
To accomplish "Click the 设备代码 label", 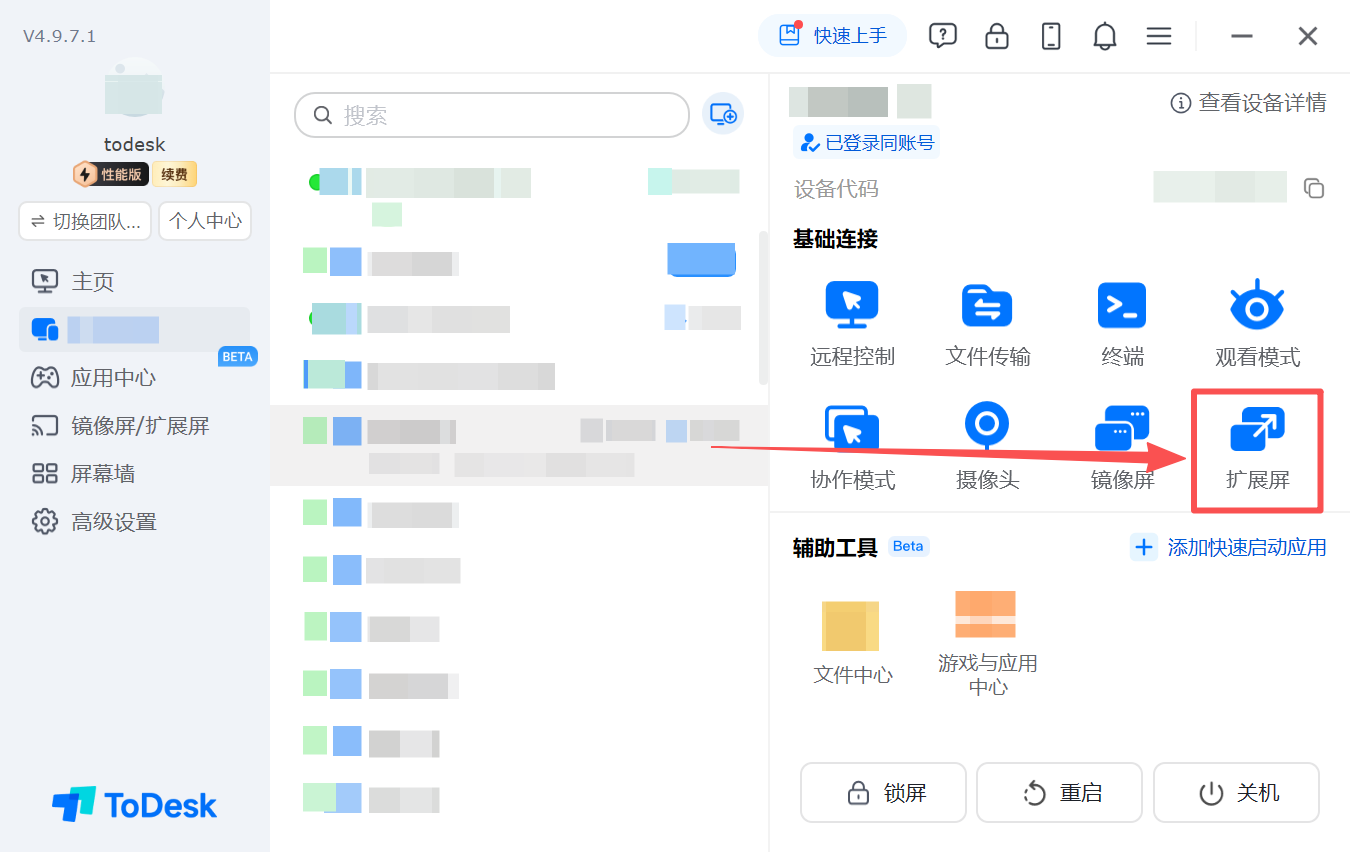I will [x=836, y=189].
